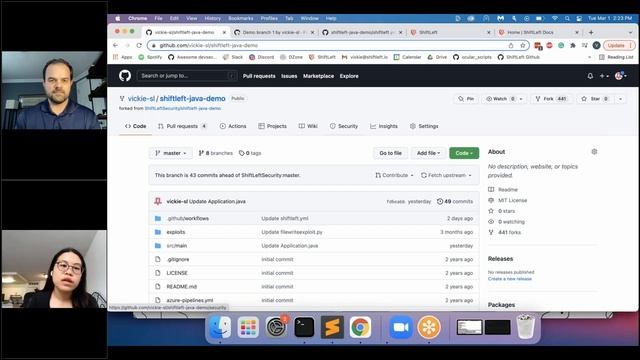The height and width of the screenshot is (360, 640).
Task: Open the LICENSE file
Action: (x=177, y=273)
